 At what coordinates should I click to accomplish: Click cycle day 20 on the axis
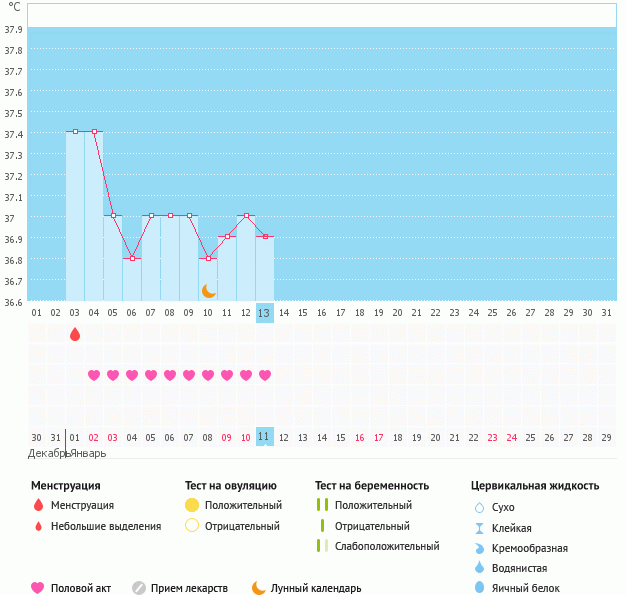click(x=397, y=313)
